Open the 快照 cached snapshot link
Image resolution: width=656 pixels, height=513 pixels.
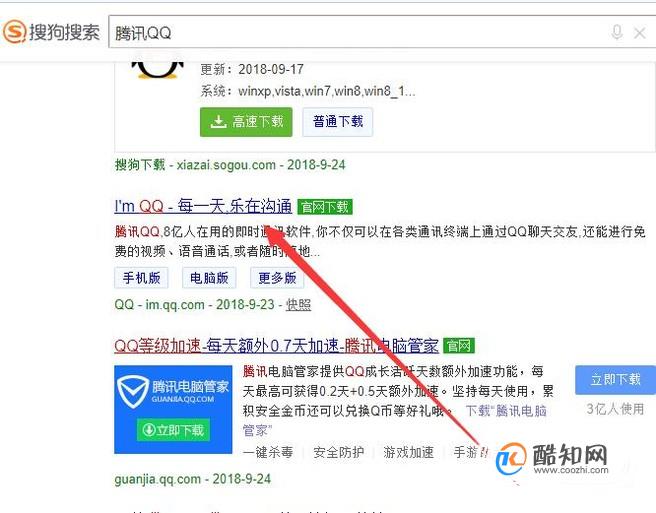point(298,305)
